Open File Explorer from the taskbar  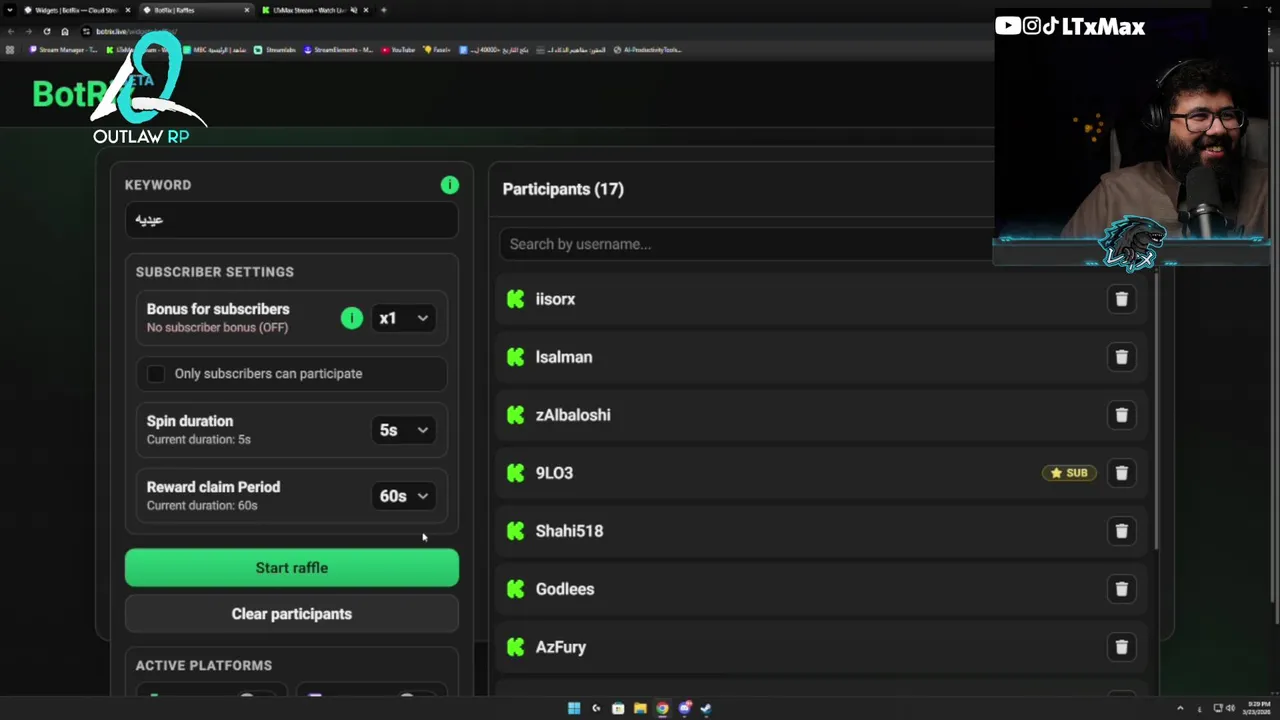point(640,708)
